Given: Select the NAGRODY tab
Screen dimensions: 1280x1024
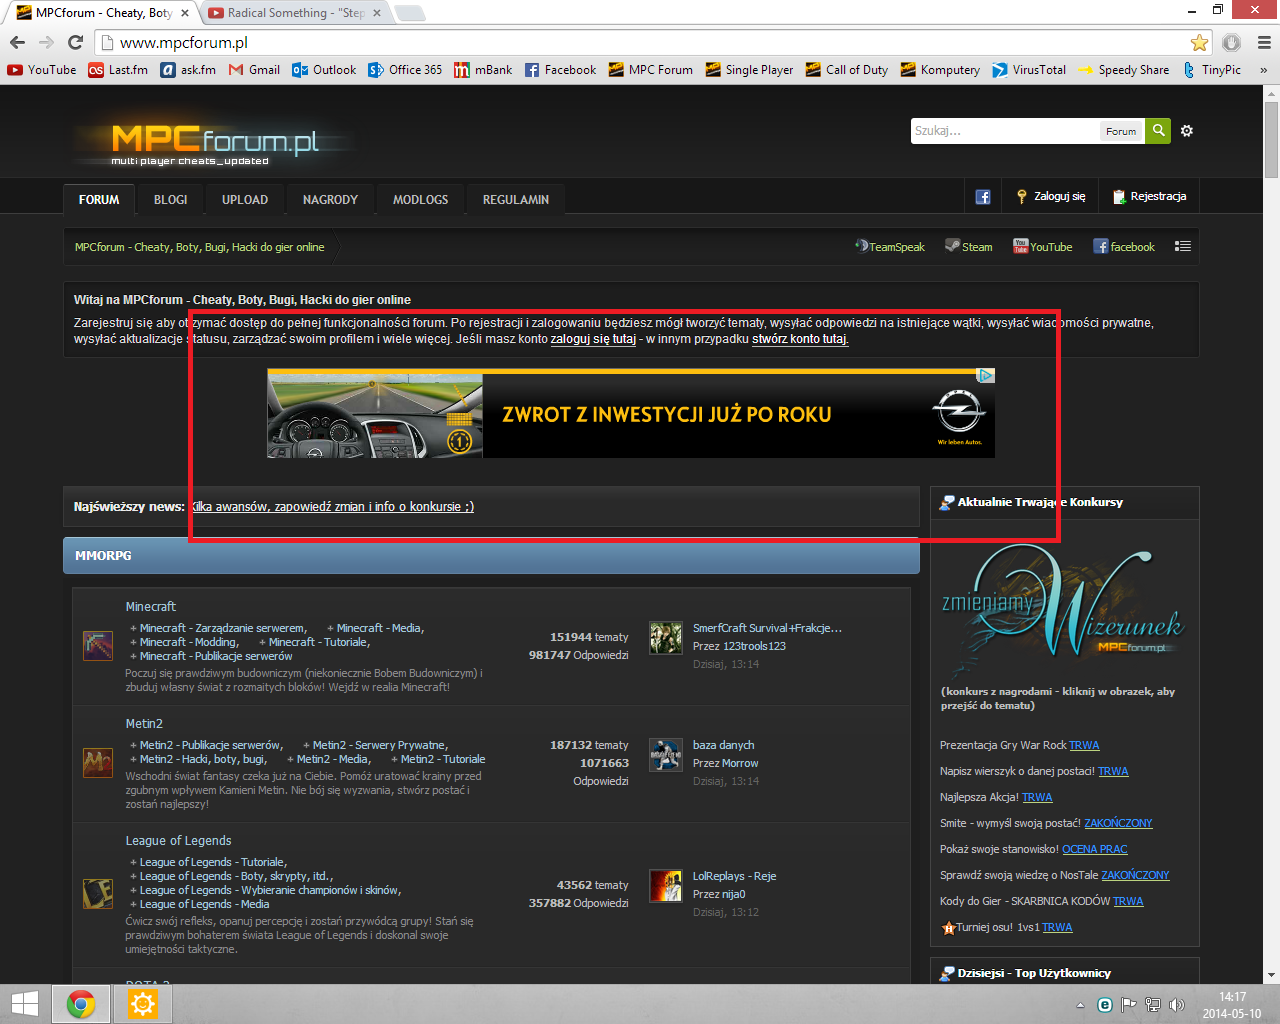Looking at the screenshot, I should 330,199.
